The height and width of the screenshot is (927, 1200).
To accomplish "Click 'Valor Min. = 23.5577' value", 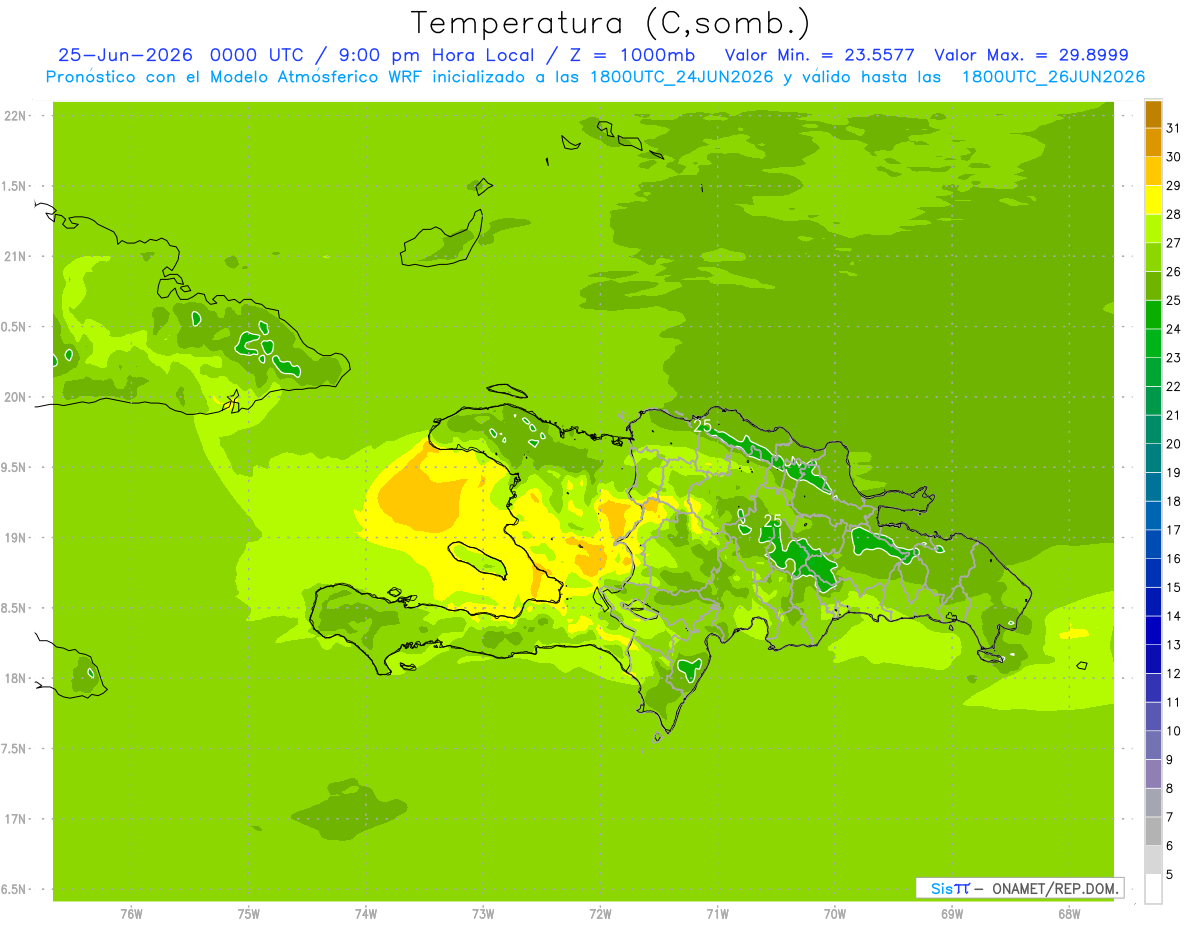I will pyautogui.click(x=819, y=55).
